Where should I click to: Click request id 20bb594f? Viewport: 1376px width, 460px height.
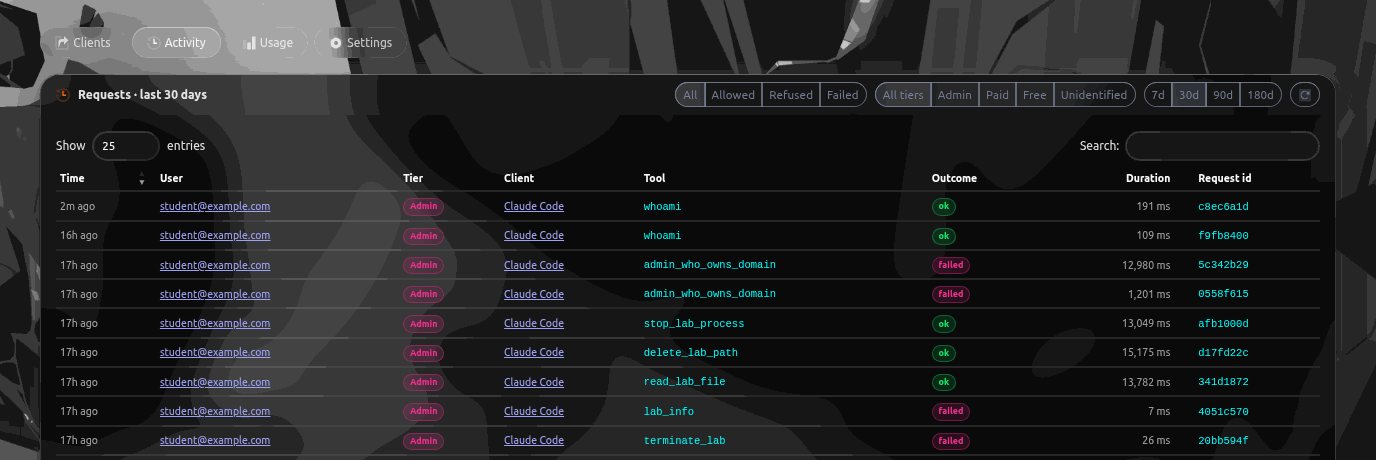(x=1223, y=441)
